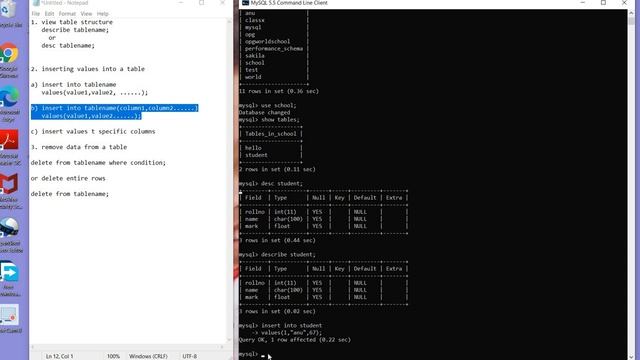Open the Help menu in Notepad
Screen dimensions: 640x360
[103, 13]
